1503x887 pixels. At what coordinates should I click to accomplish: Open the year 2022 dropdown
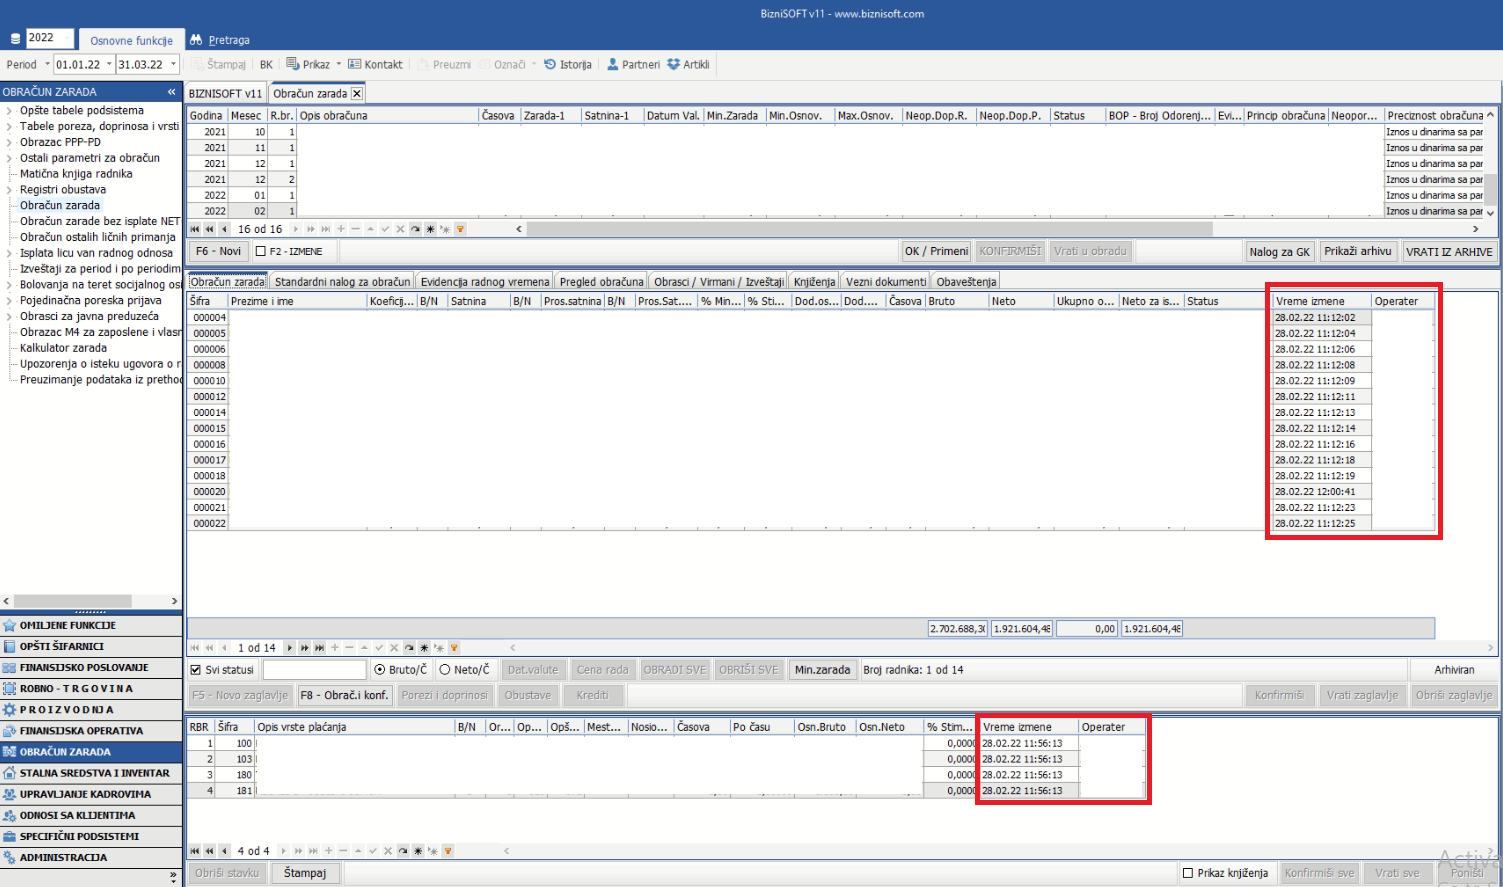click(x=66, y=38)
